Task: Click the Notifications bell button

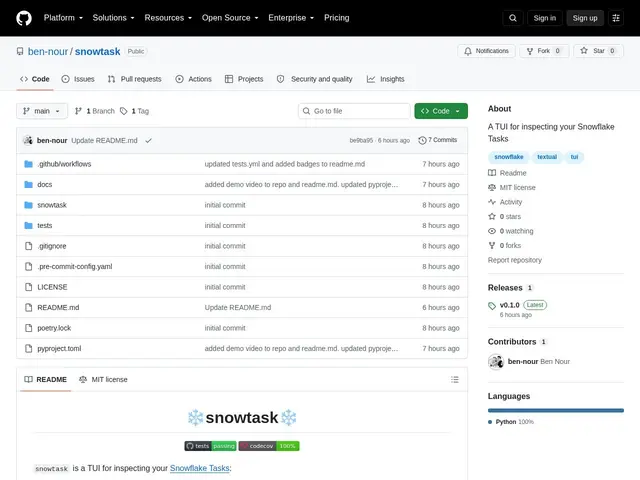Action: coord(486,51)
